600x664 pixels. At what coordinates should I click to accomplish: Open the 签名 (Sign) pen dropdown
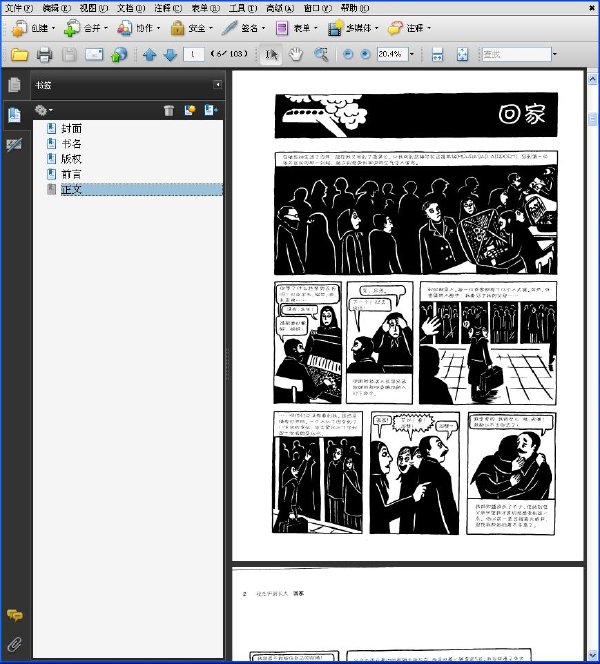(243, 28)
